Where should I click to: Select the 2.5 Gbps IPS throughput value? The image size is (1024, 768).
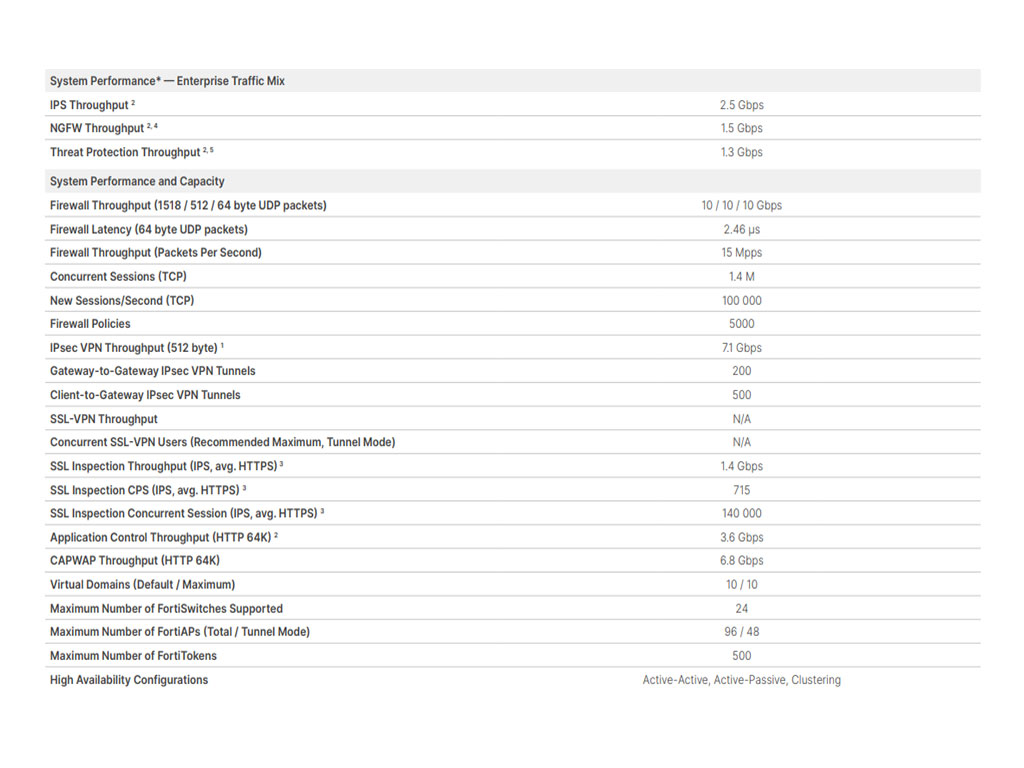741,105
